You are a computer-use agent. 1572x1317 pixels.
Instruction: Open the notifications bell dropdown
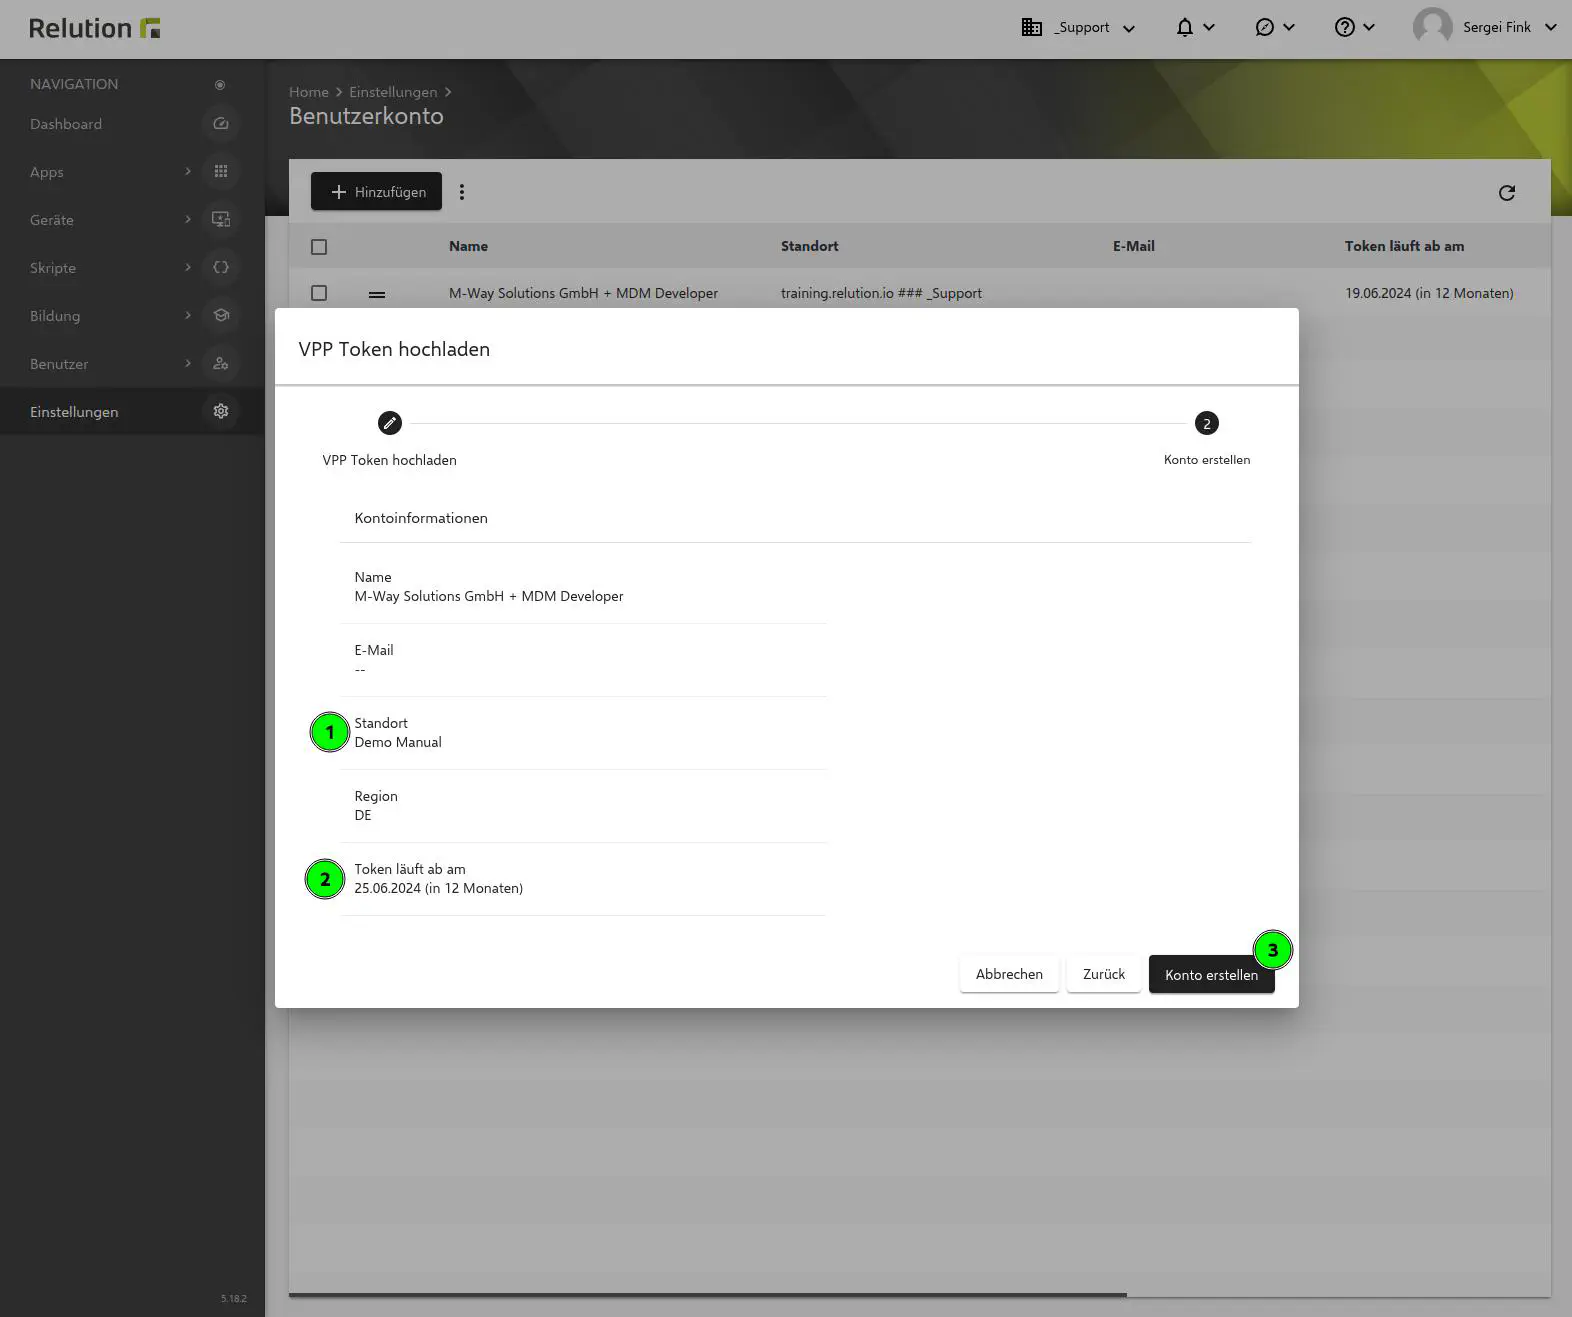coord(1194,28)
